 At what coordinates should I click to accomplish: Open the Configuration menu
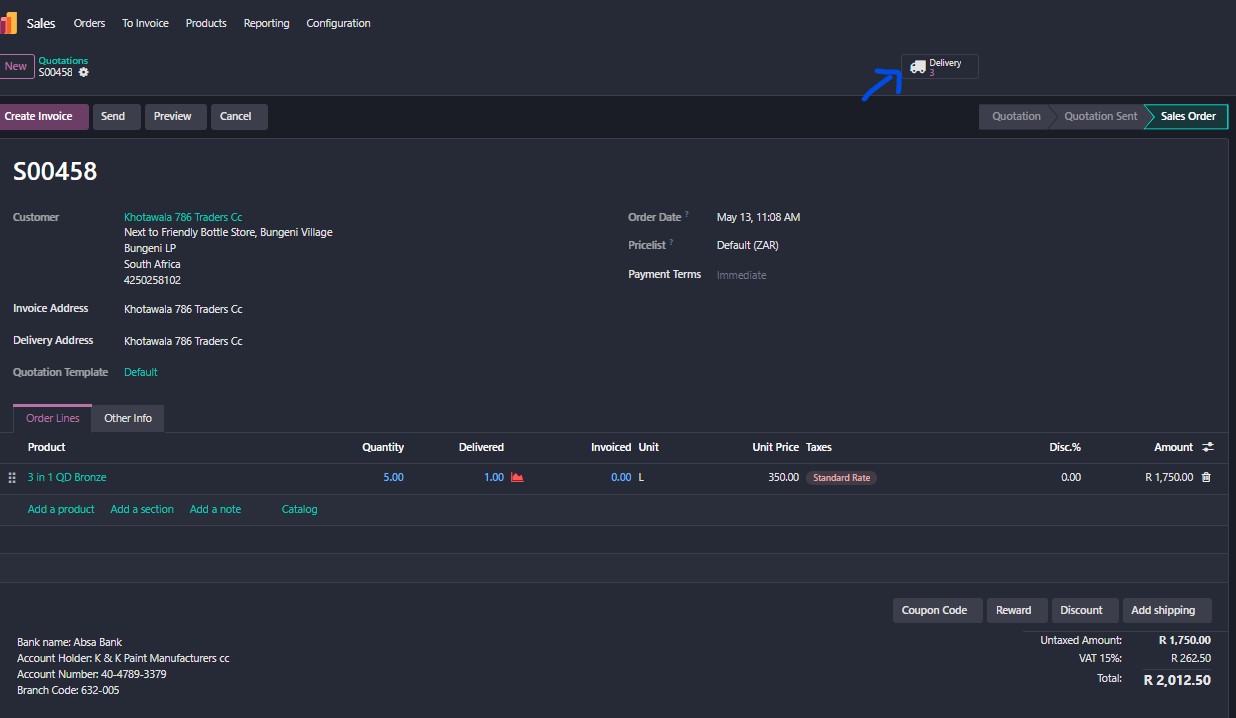tap(338, 23)
